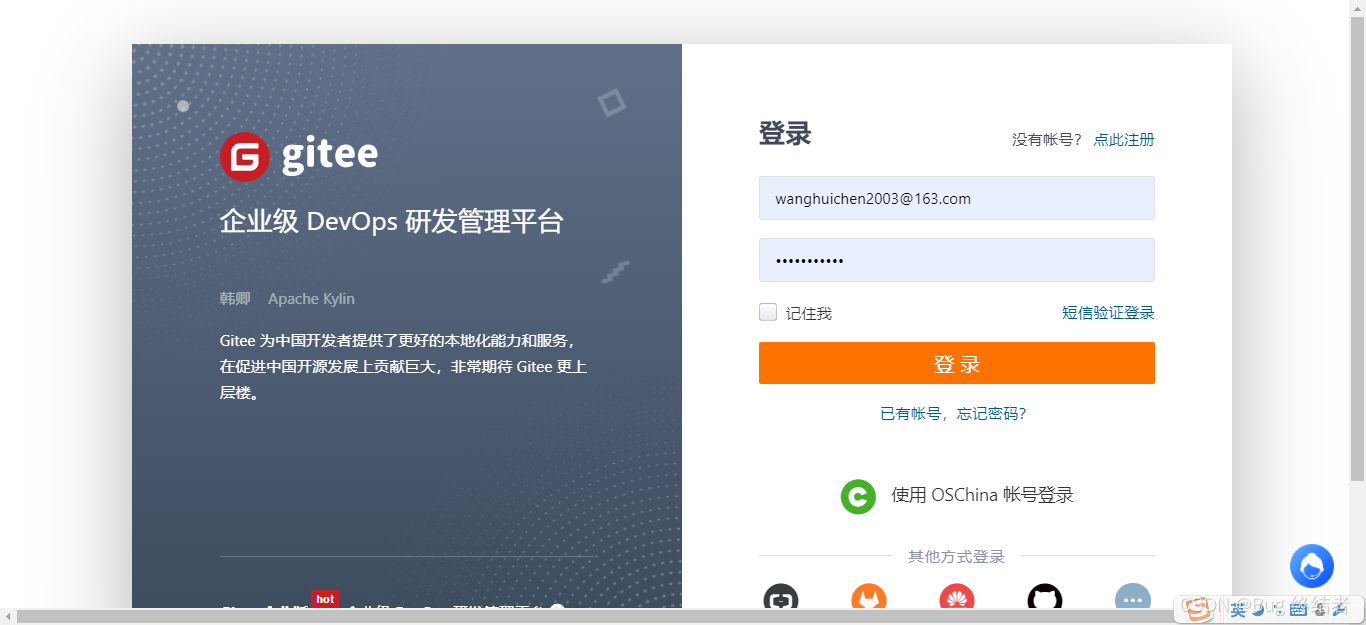Click the green OSChina logo icon
The height and width of the screenshot is (625, 1366).
coord(858,496)
